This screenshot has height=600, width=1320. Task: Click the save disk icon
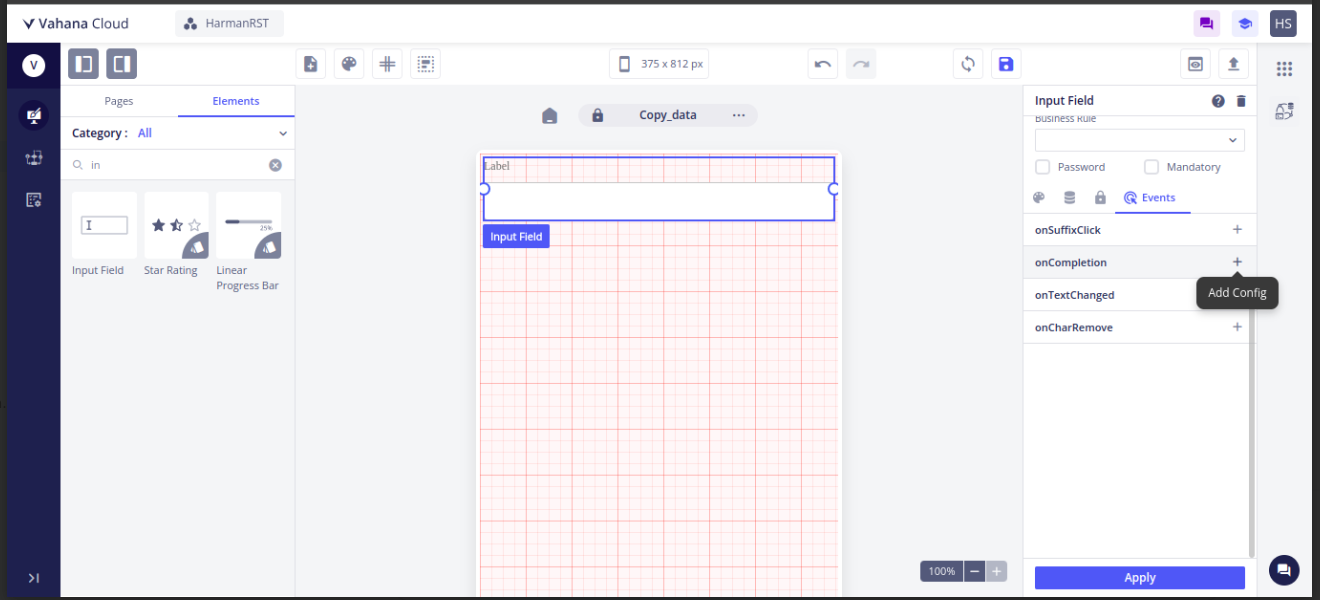tap(1006, 64)
